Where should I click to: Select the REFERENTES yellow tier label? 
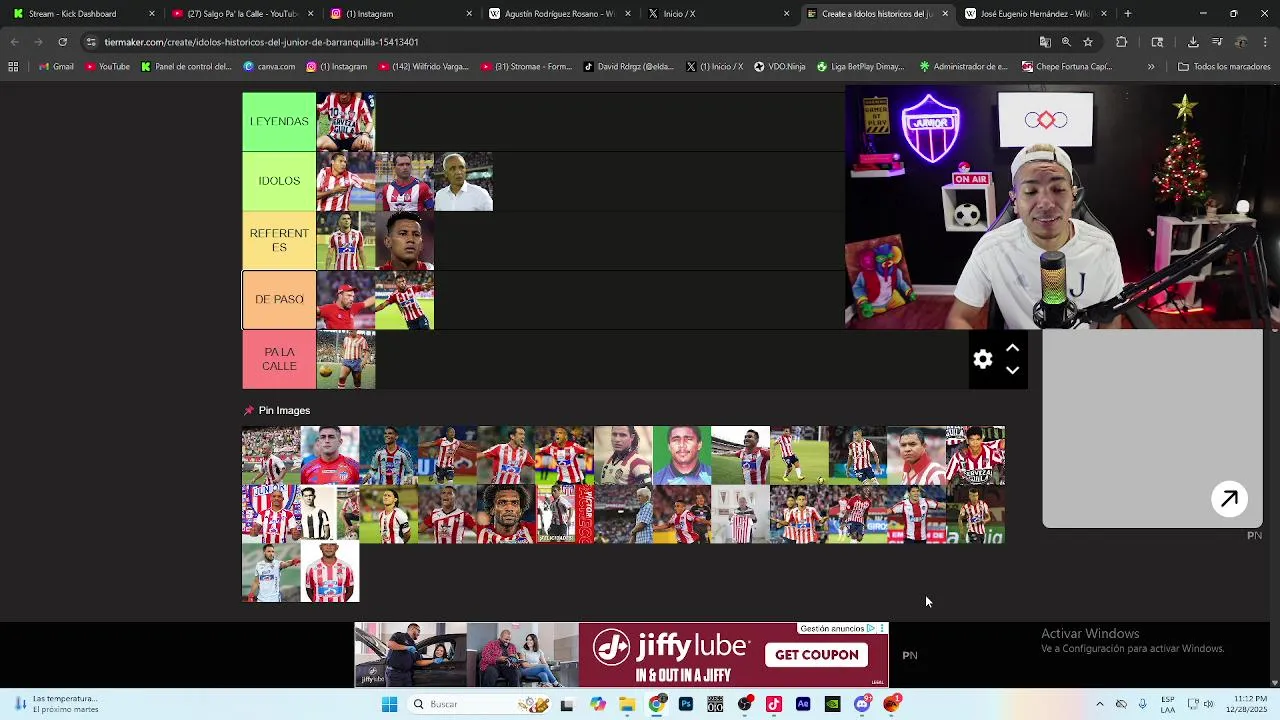(279, 240)
